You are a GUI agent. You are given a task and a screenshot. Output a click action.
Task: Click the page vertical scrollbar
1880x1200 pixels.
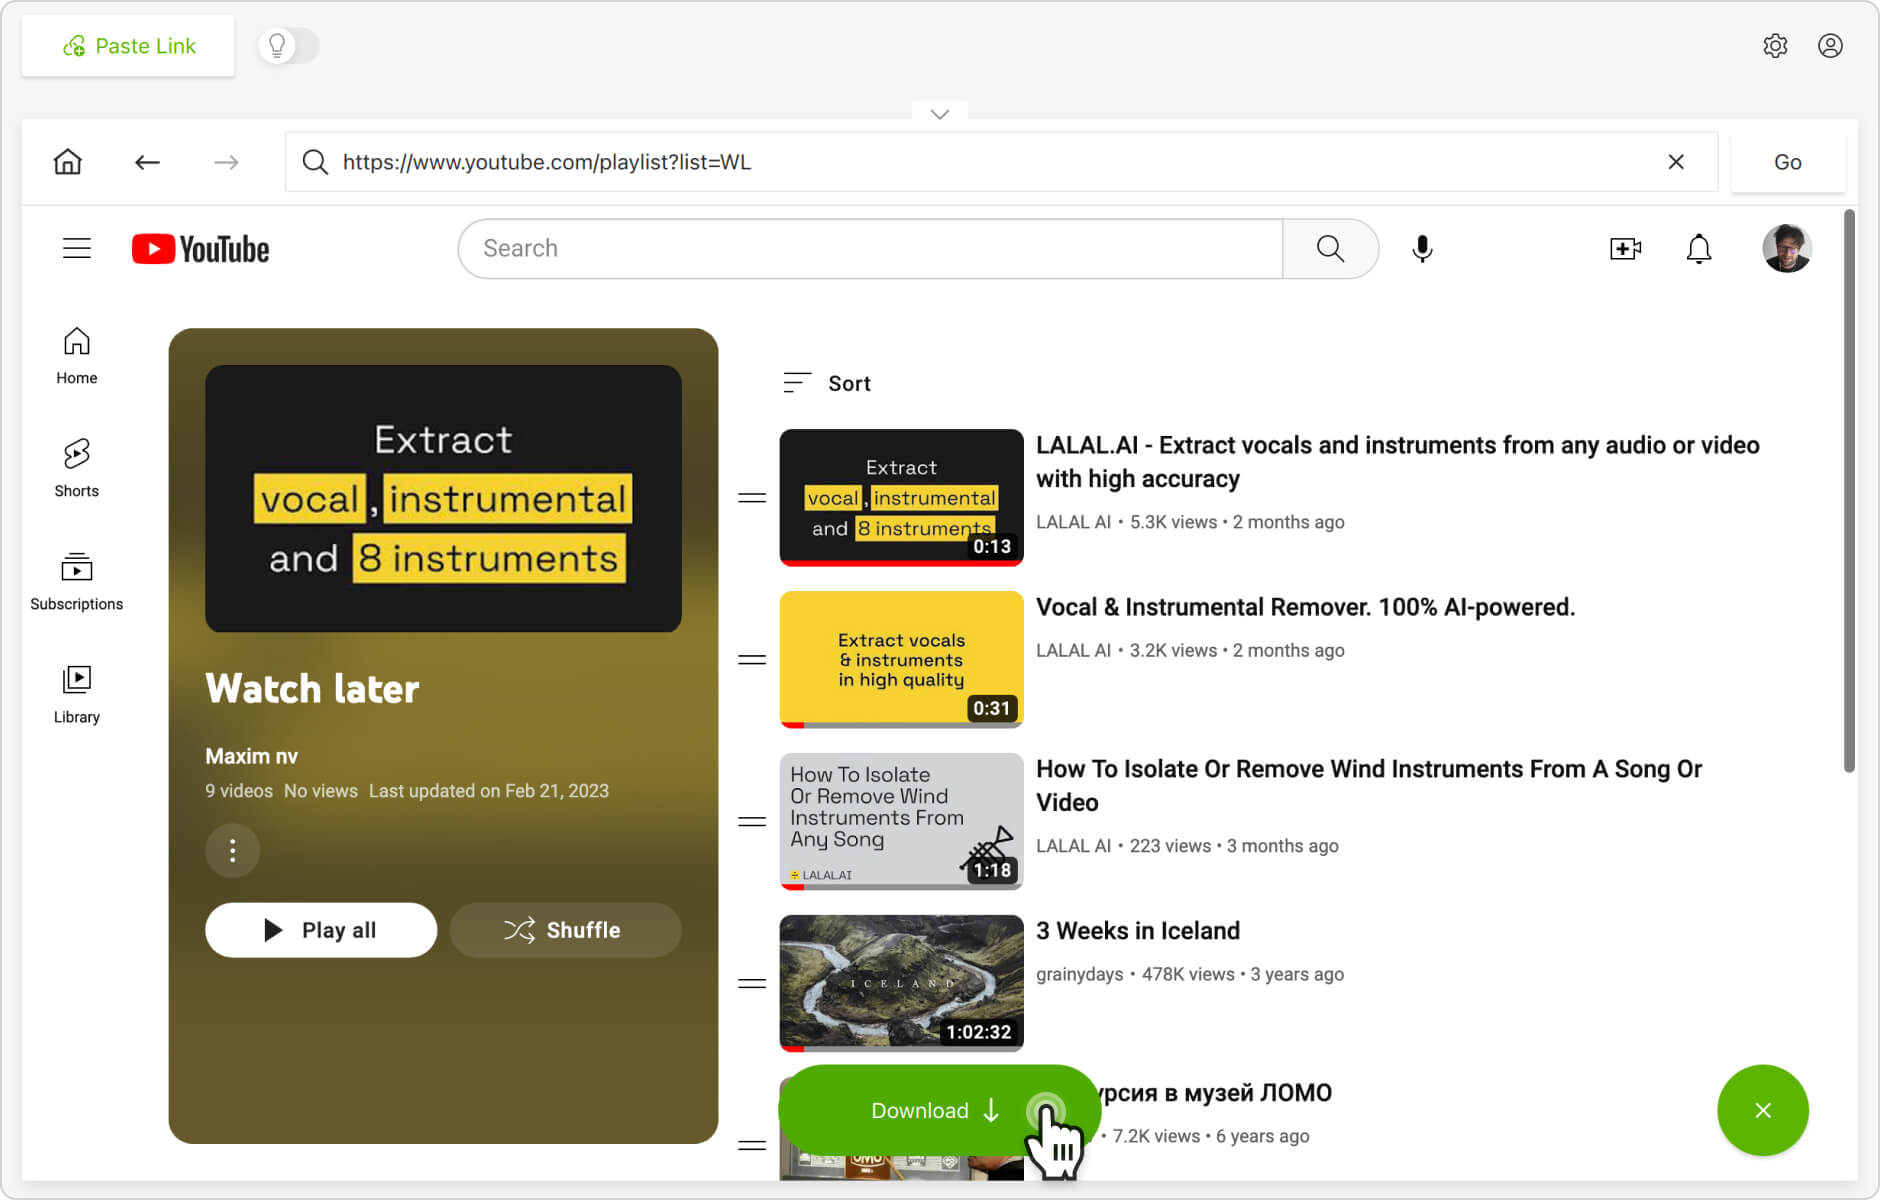[1849, 490]
